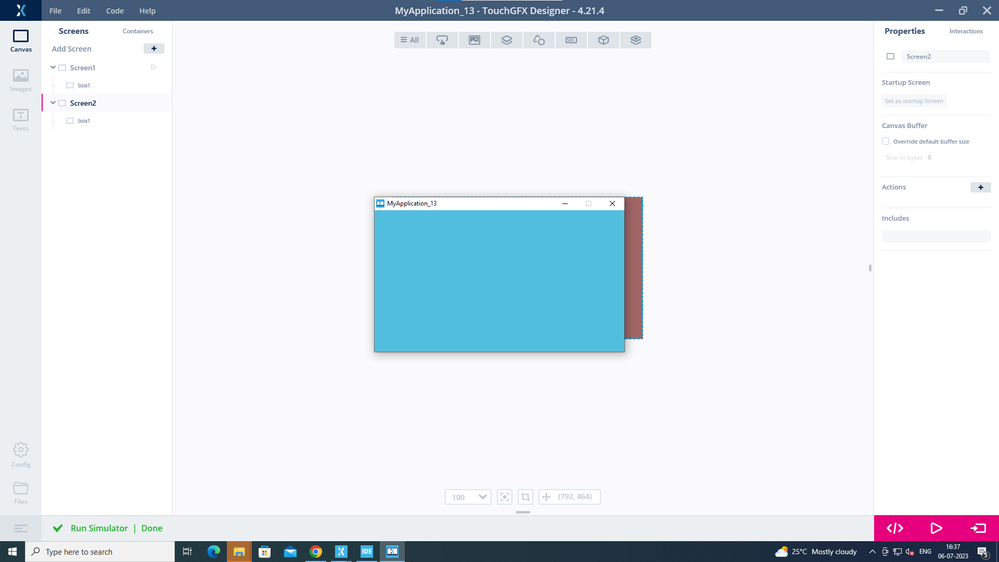Screen dimensions: 999x562
Task: Click the taskbar search box
Action: click(x=99, y=552)
